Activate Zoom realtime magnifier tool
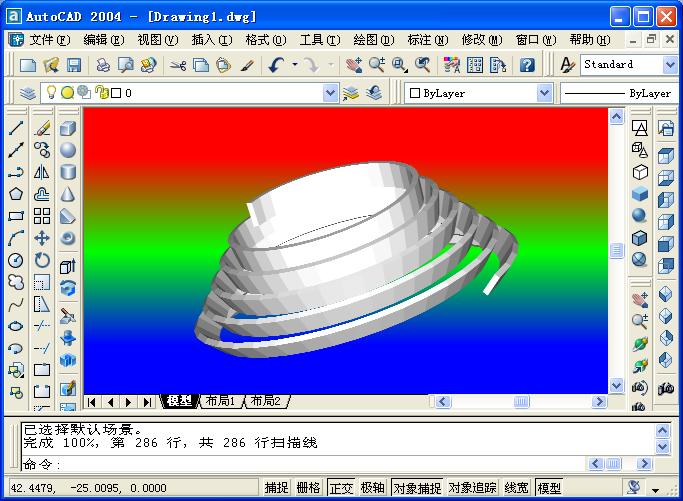 (377, 65)
